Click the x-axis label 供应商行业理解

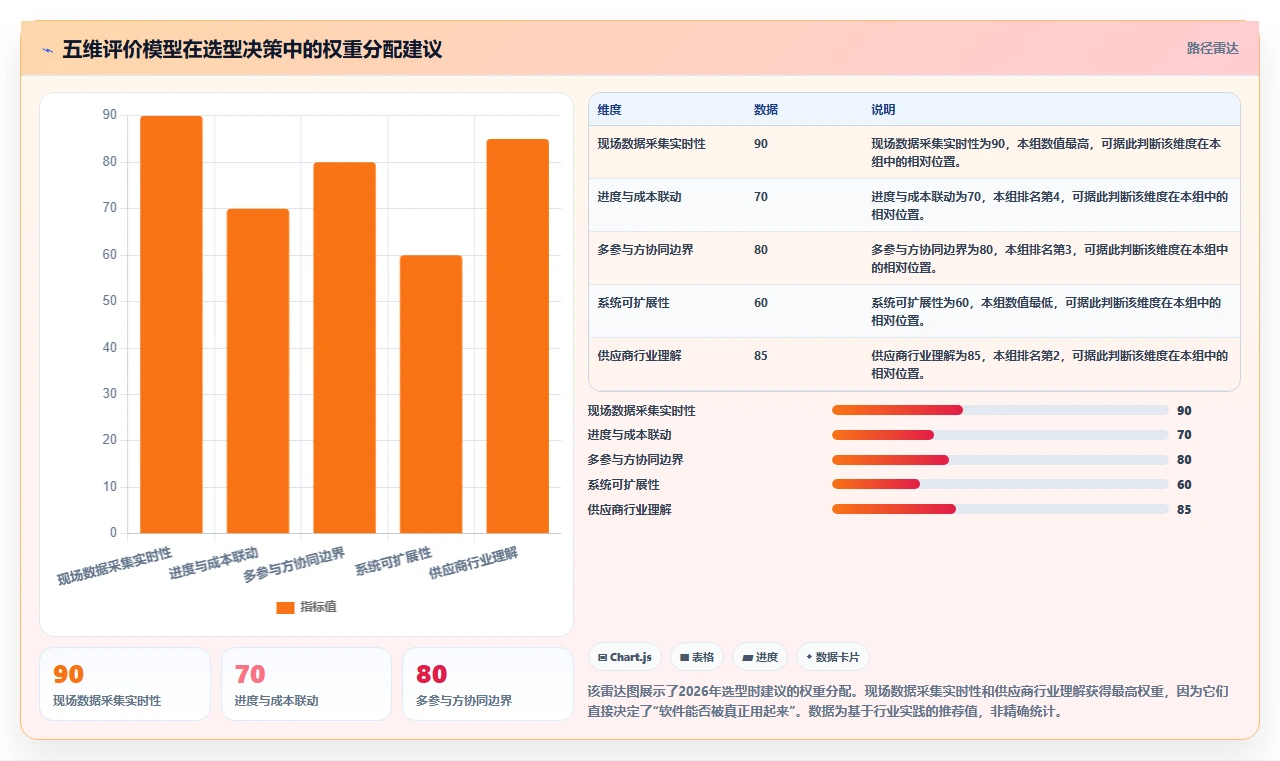474,563
